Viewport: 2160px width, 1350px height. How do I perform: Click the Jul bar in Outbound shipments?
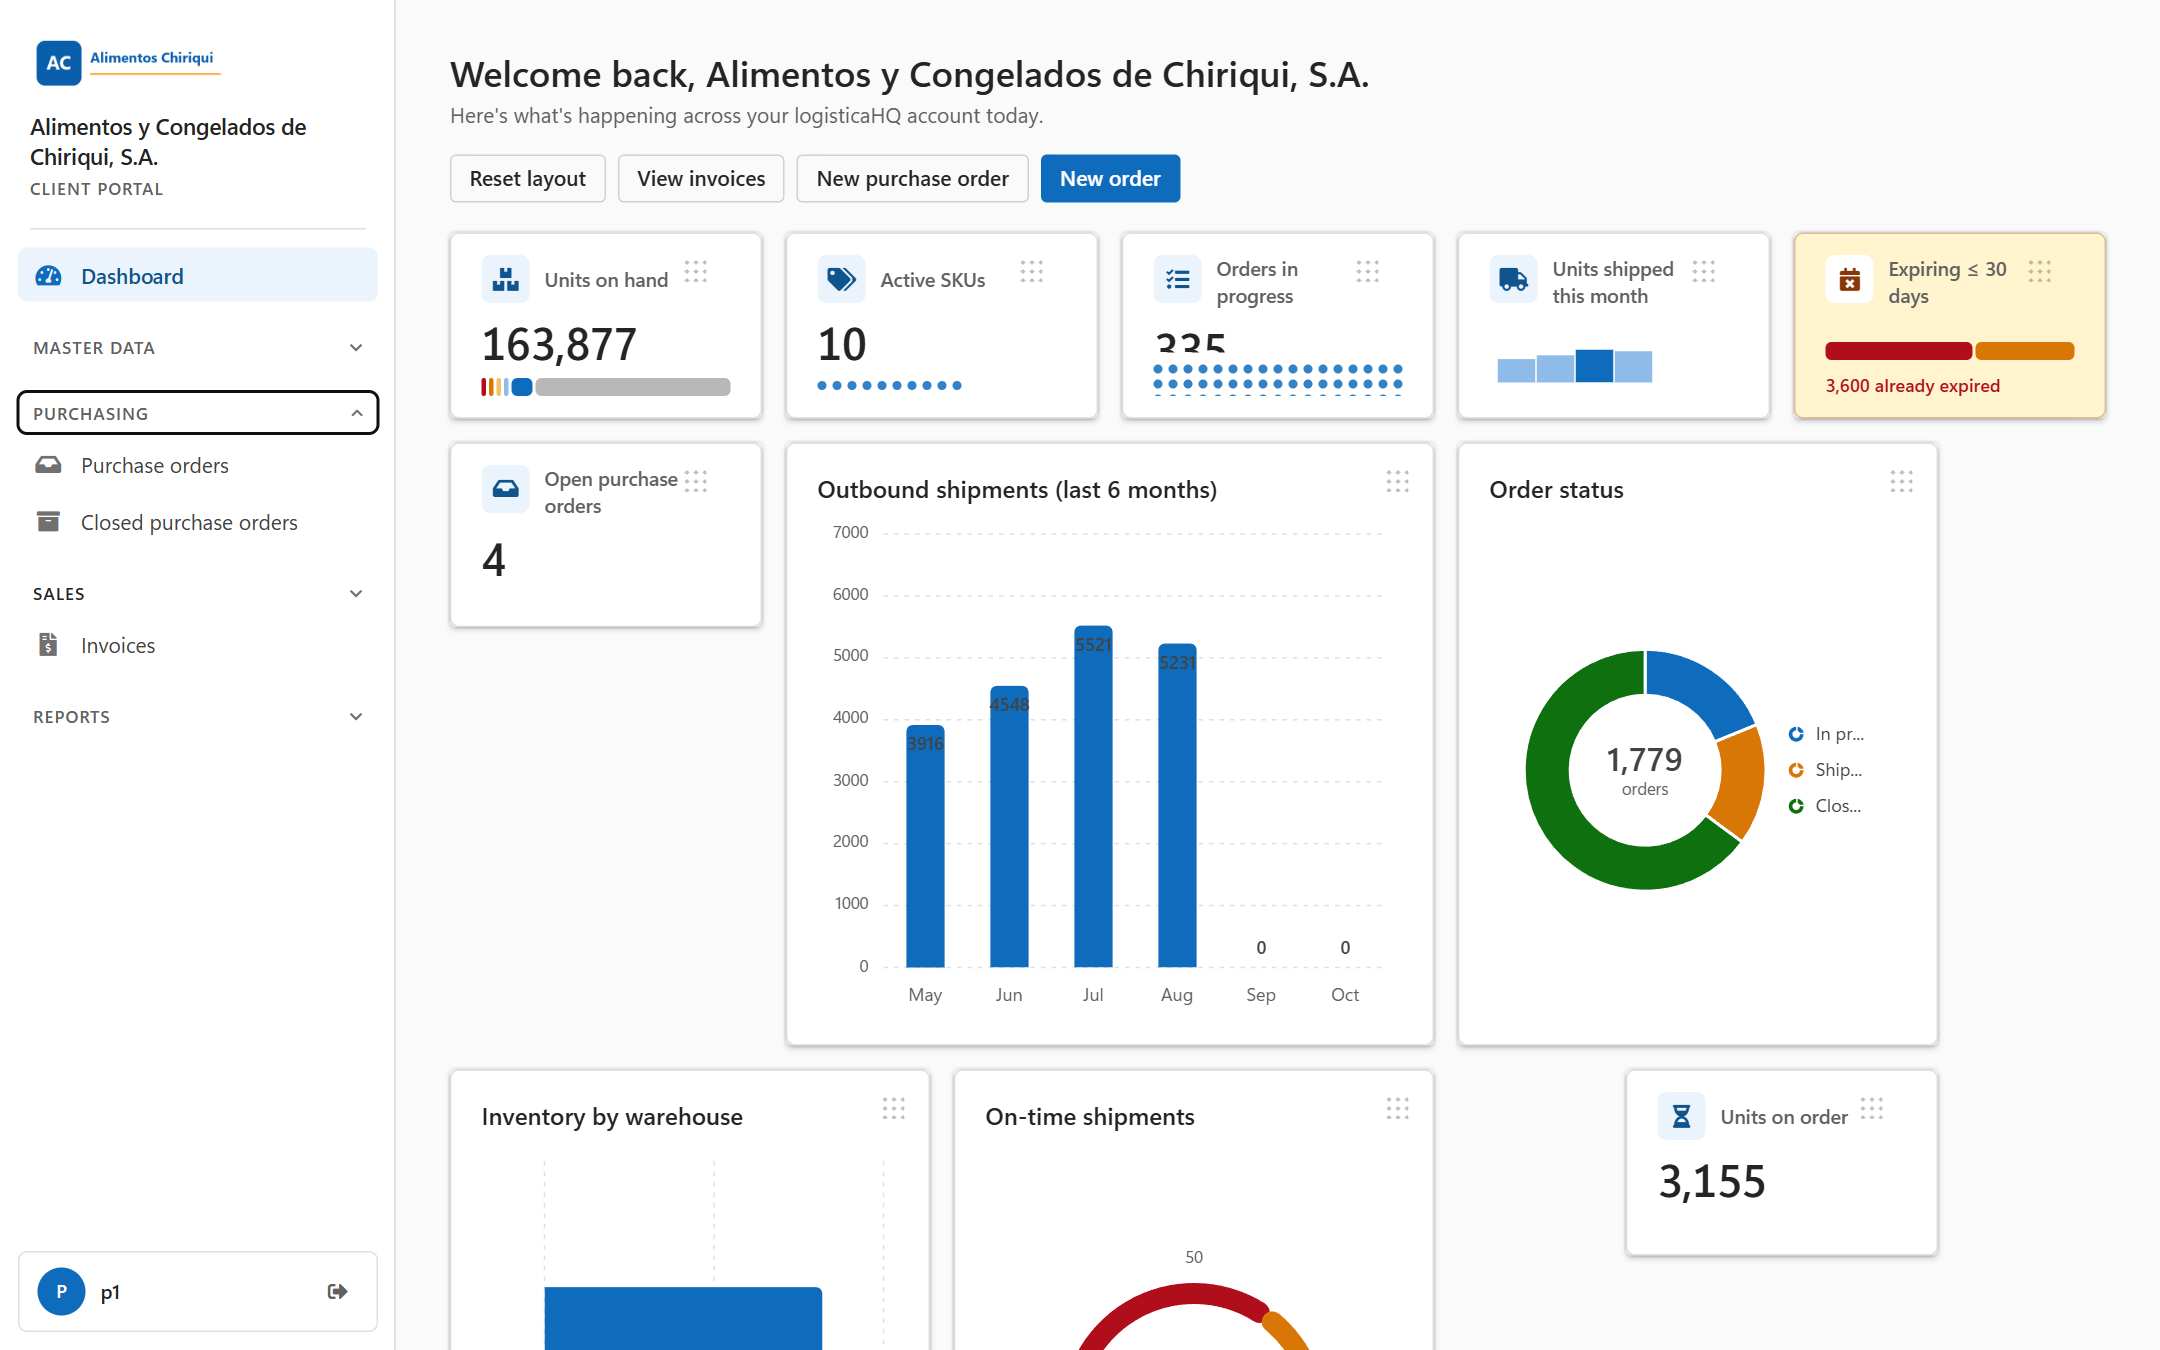click(x=1093, y=797)
